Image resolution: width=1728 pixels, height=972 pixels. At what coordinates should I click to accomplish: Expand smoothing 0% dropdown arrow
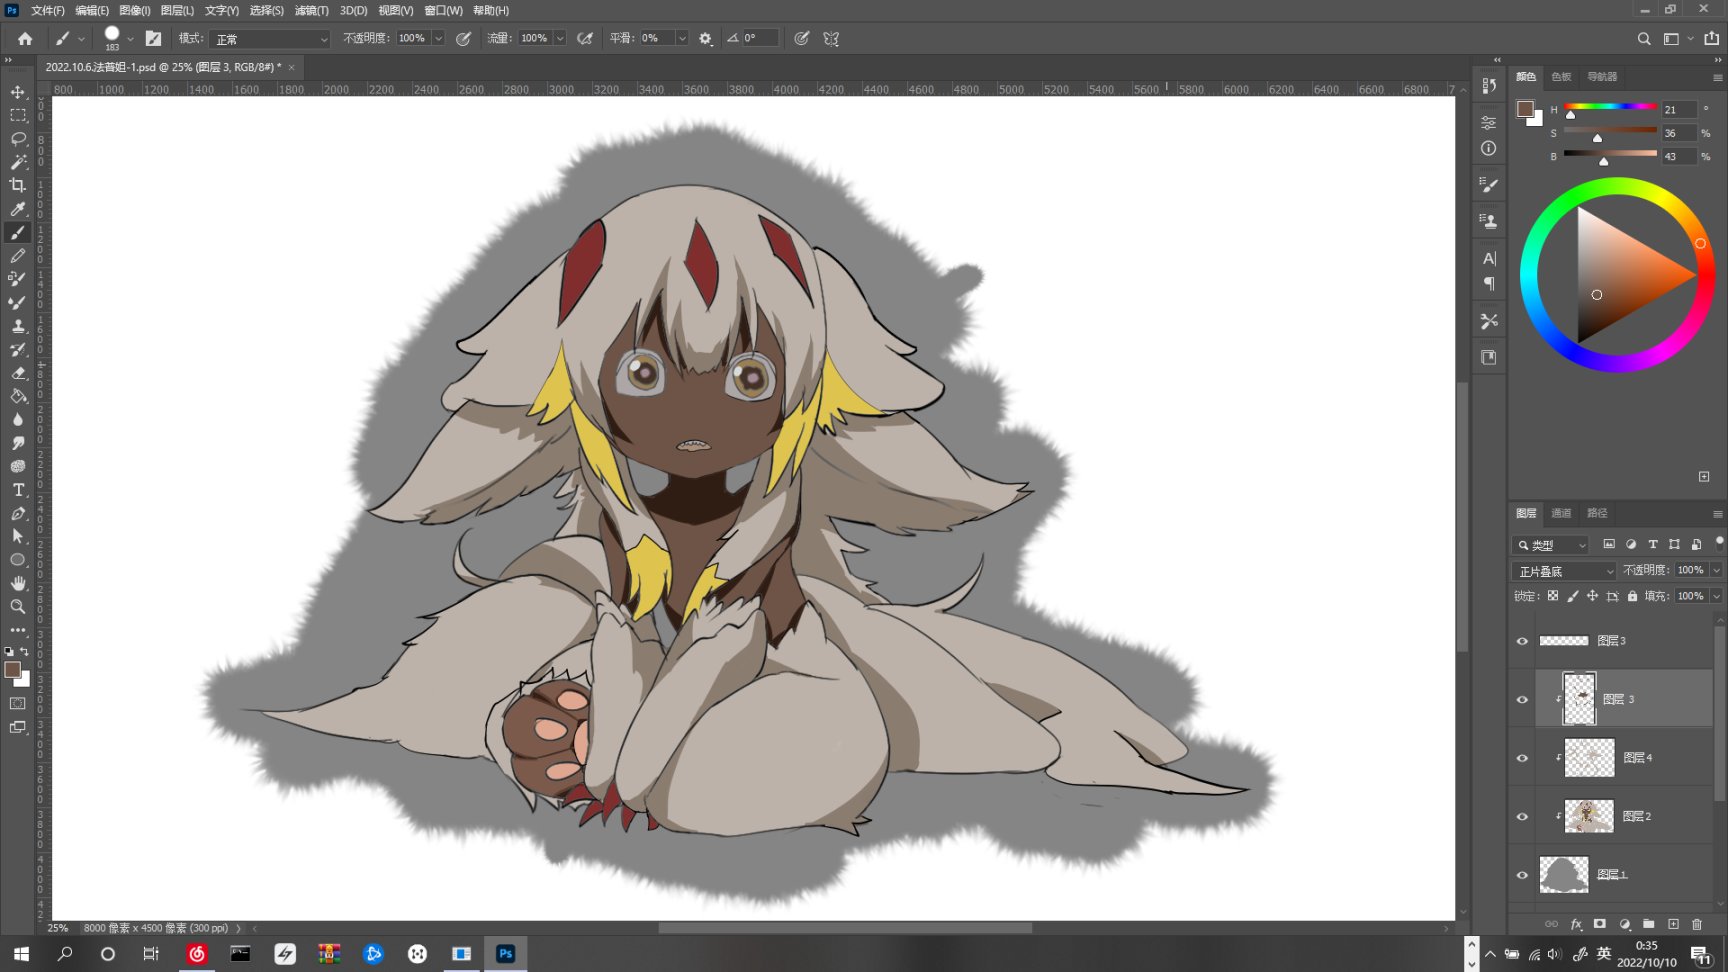tap(682, 38)
